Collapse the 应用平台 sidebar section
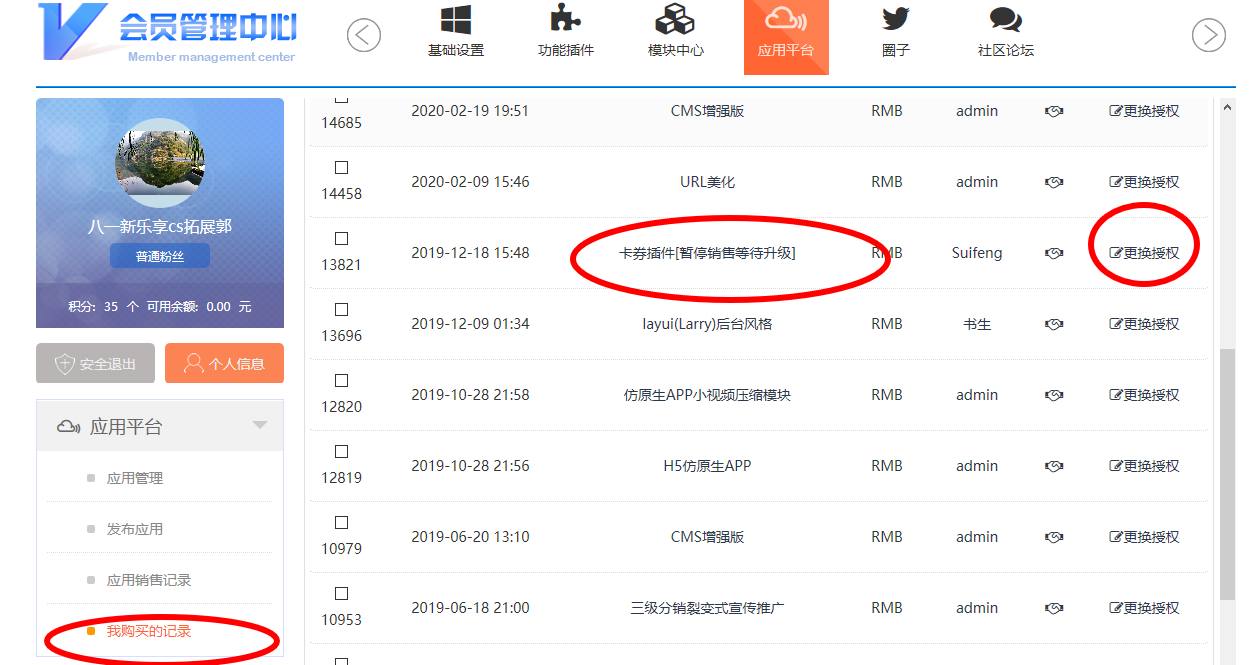Image resolution: width=1255 pixels, height=665 pixels. 260,426
